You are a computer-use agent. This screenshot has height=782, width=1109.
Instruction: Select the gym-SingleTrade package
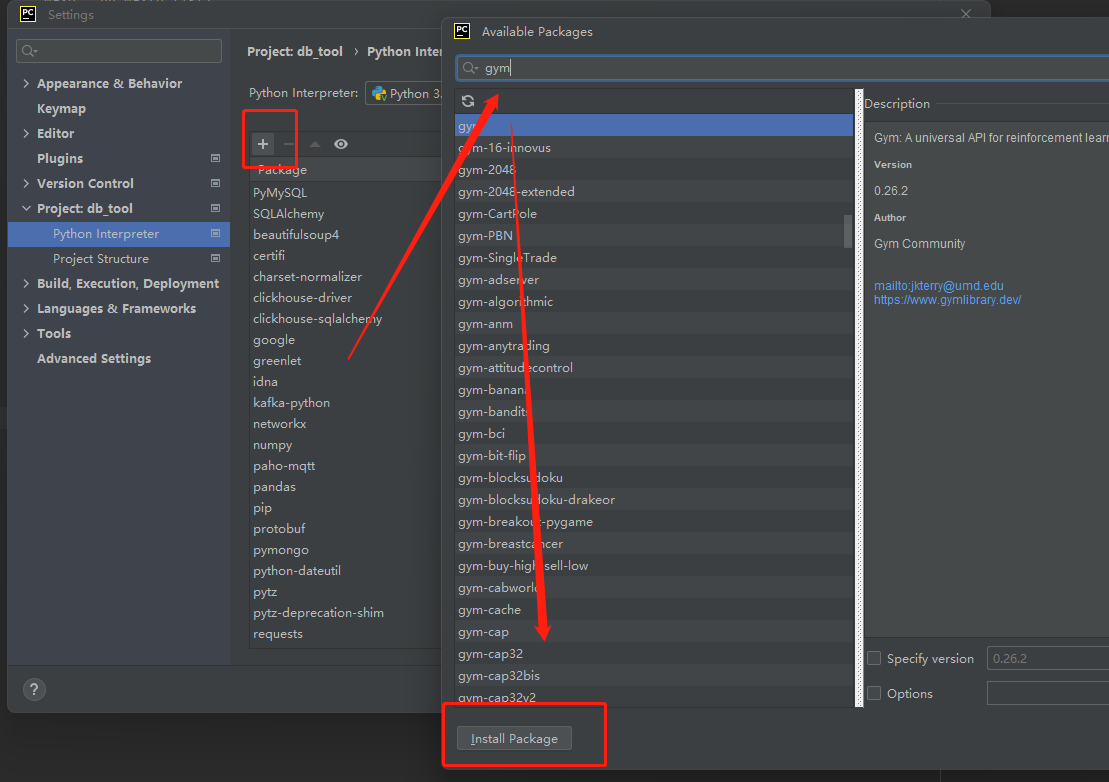pos(654,257)
